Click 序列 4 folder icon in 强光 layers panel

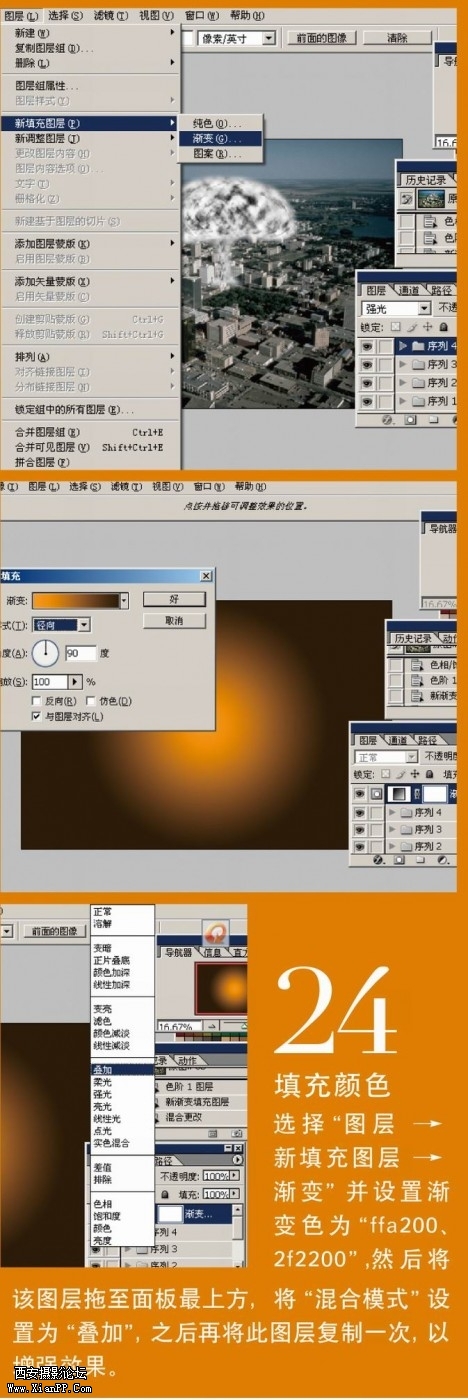tap(419, 346)
